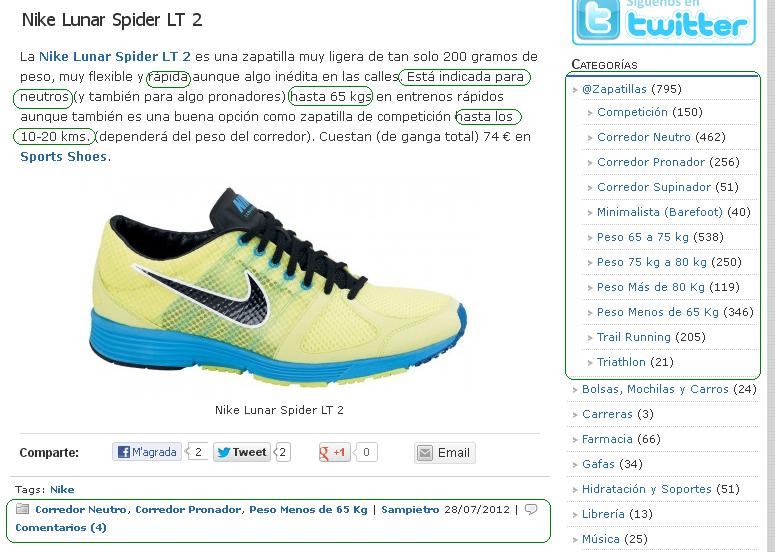Click the page's vertical scrollbar

(x=770, y=276)
